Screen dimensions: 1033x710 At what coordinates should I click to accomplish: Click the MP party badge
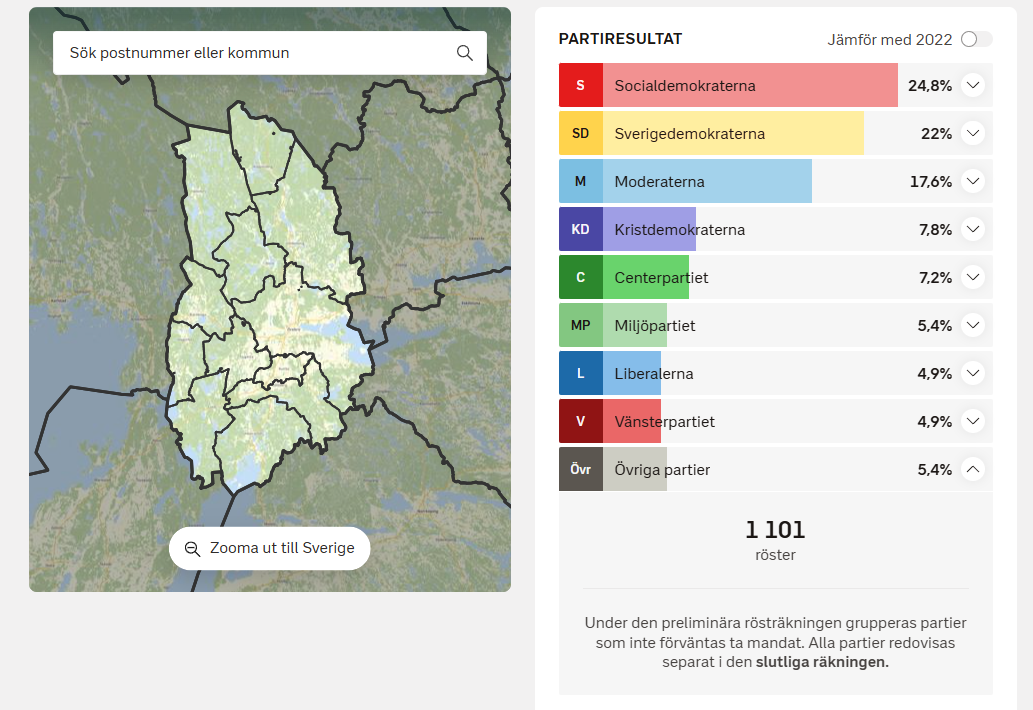(x=580, y=325)
